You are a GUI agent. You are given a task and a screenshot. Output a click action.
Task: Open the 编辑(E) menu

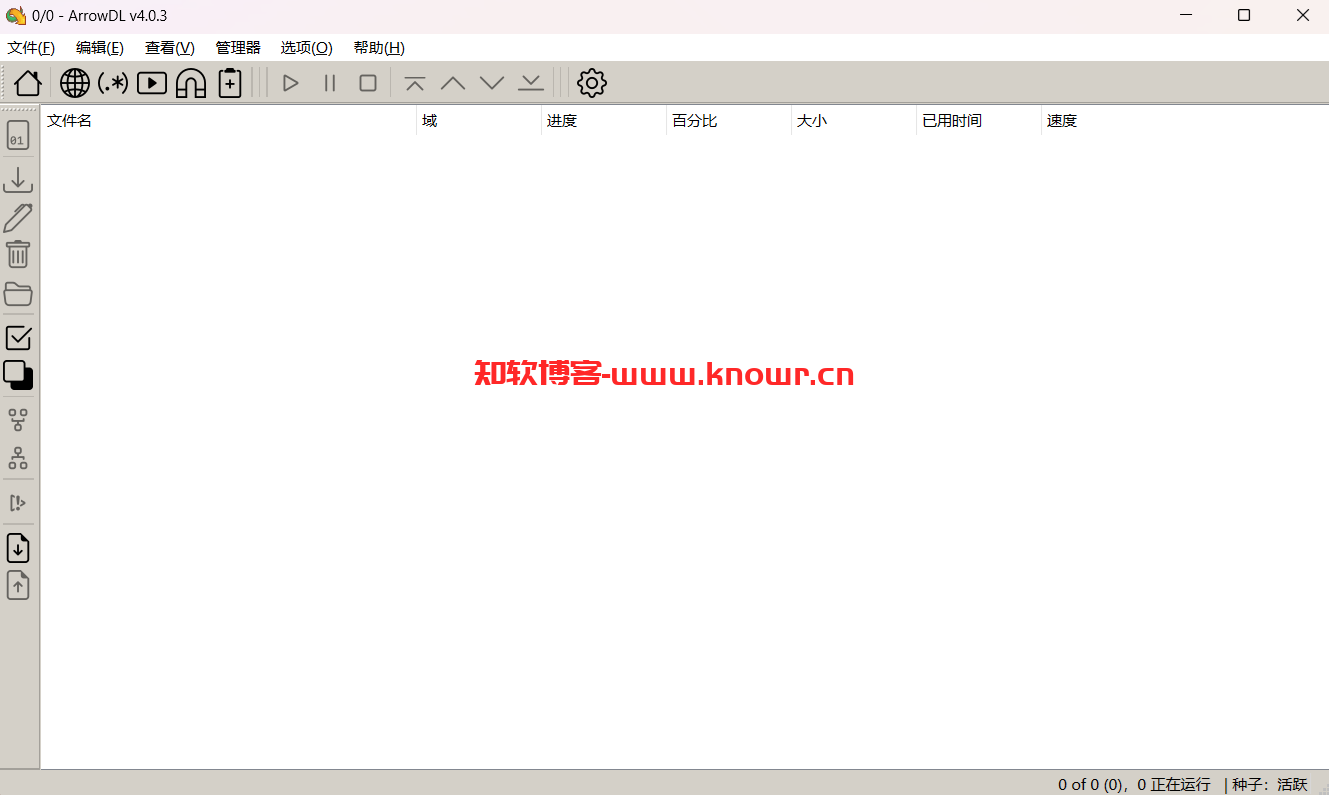coord(100,48)
